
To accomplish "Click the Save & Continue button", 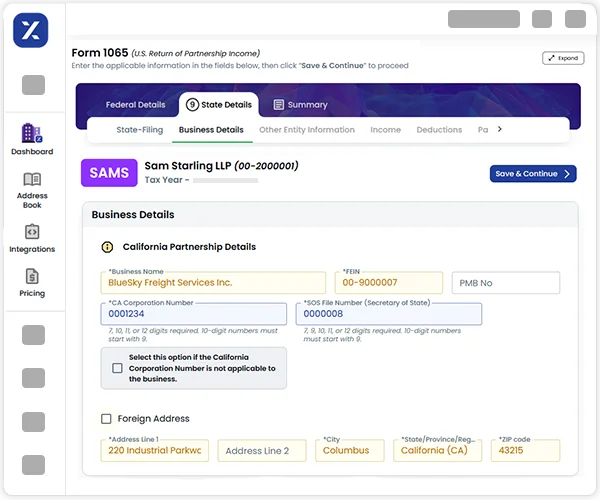I will point(533,174).
